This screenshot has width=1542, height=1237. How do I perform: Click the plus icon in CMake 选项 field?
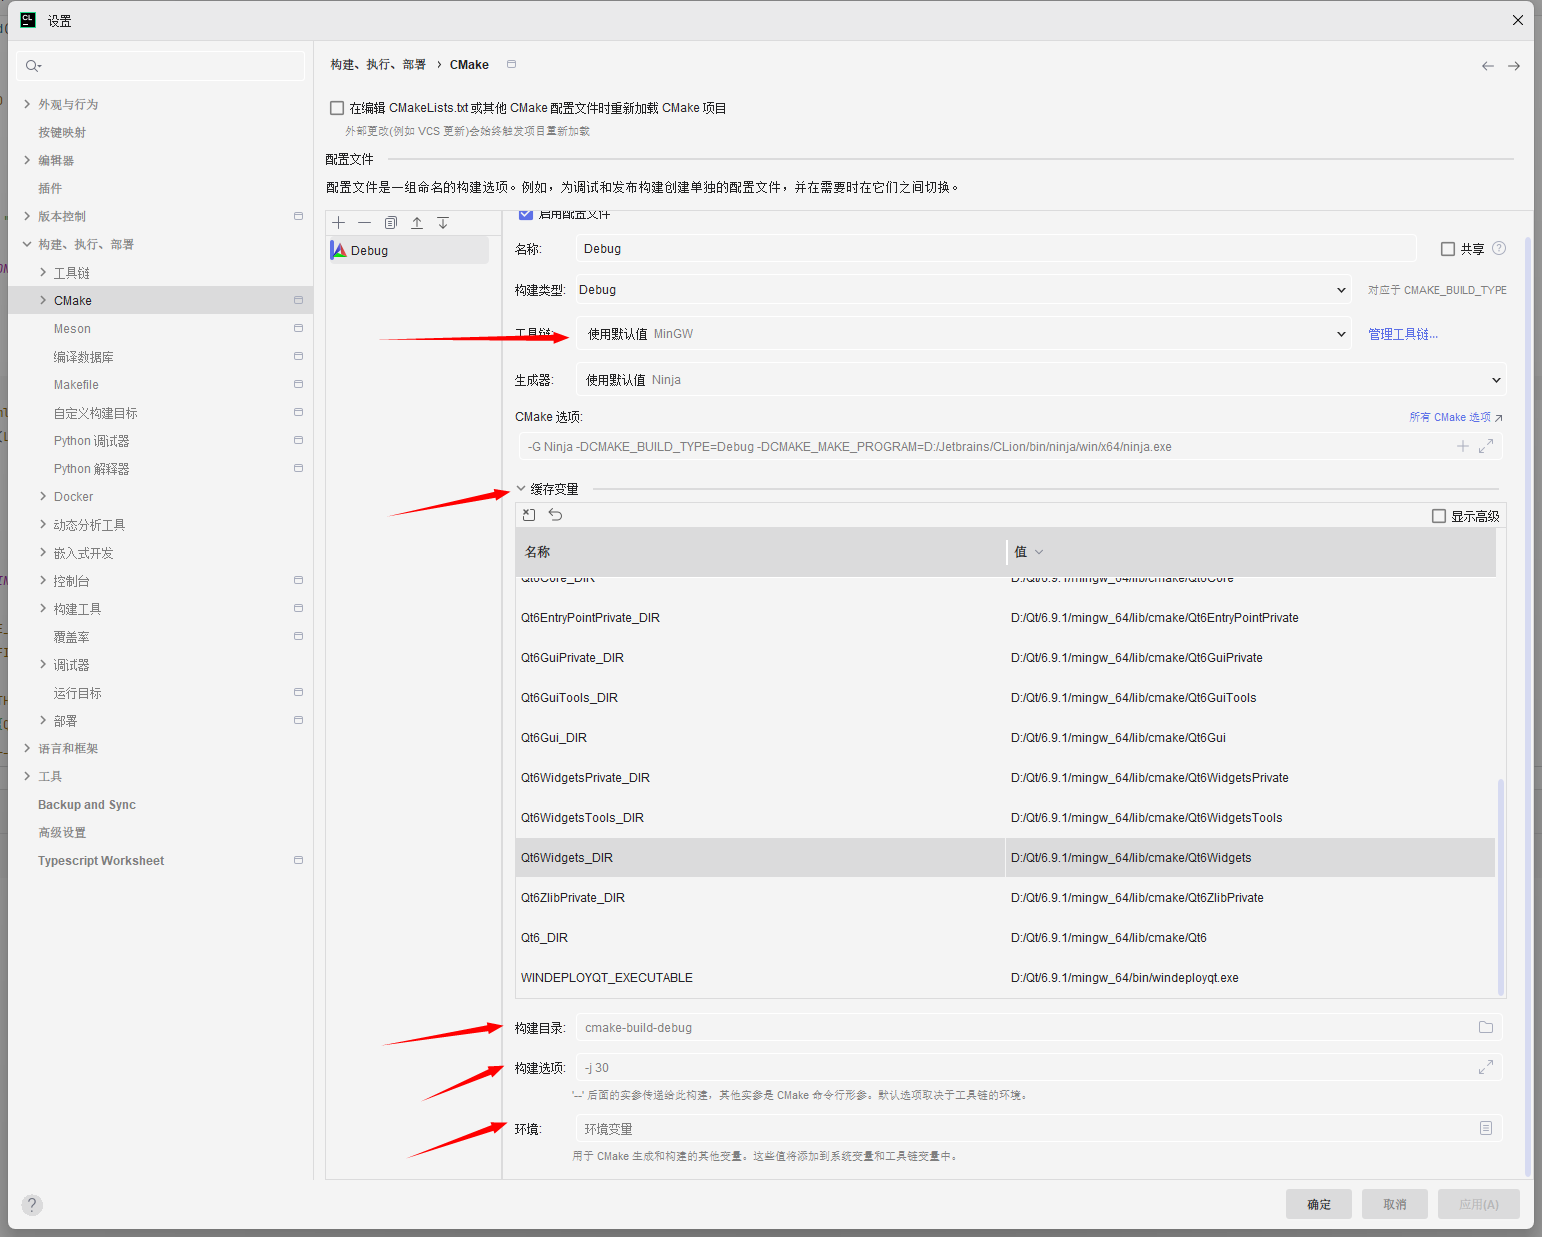point(1463,446)
